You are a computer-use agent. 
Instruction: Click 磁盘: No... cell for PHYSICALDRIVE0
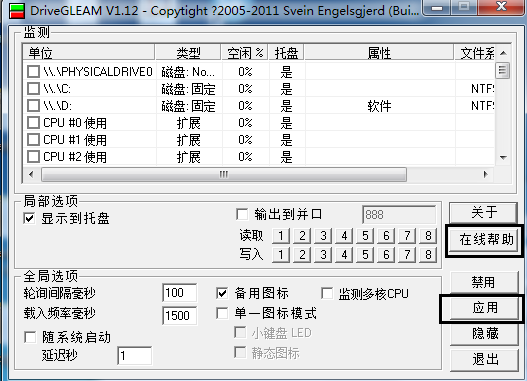(188, 72)
